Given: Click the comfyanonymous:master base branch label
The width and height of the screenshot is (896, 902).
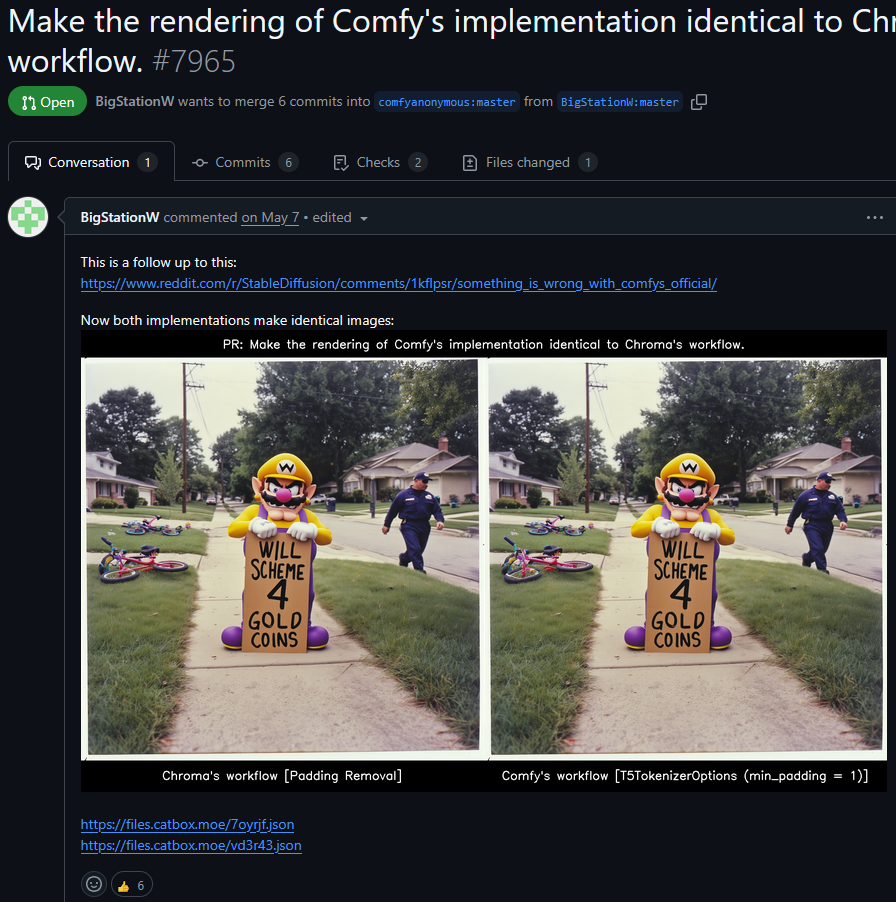Looking at the screenshot, I should [x=447, y=102].
